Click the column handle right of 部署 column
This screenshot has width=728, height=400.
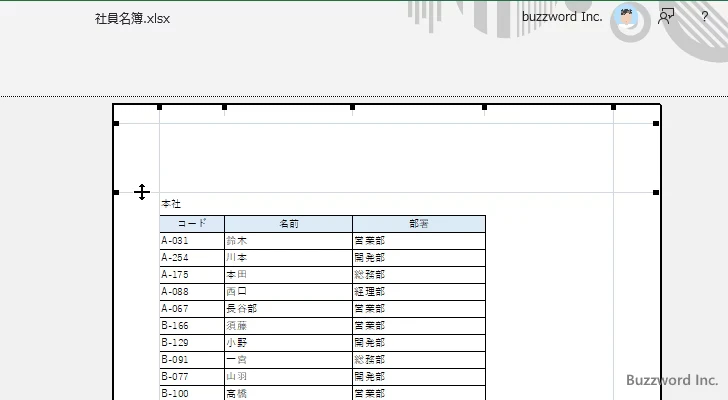(484, 107)
